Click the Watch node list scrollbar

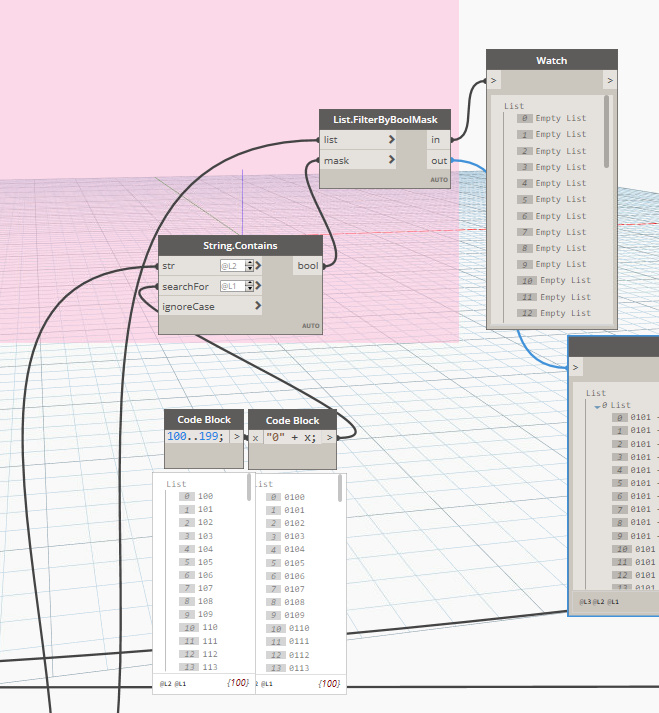pyautogui.click(x=606, y=132)
